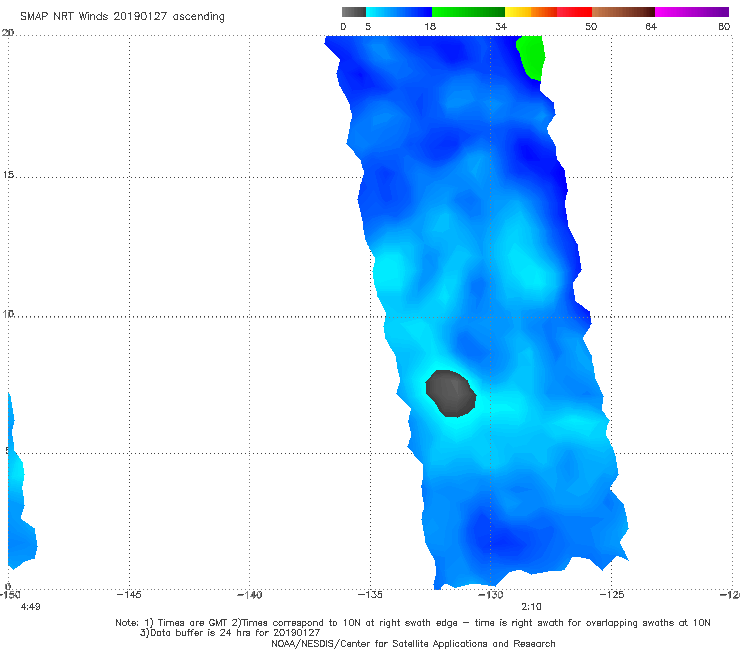Click the green high-wind patch at the swath top

coord(531,58)
